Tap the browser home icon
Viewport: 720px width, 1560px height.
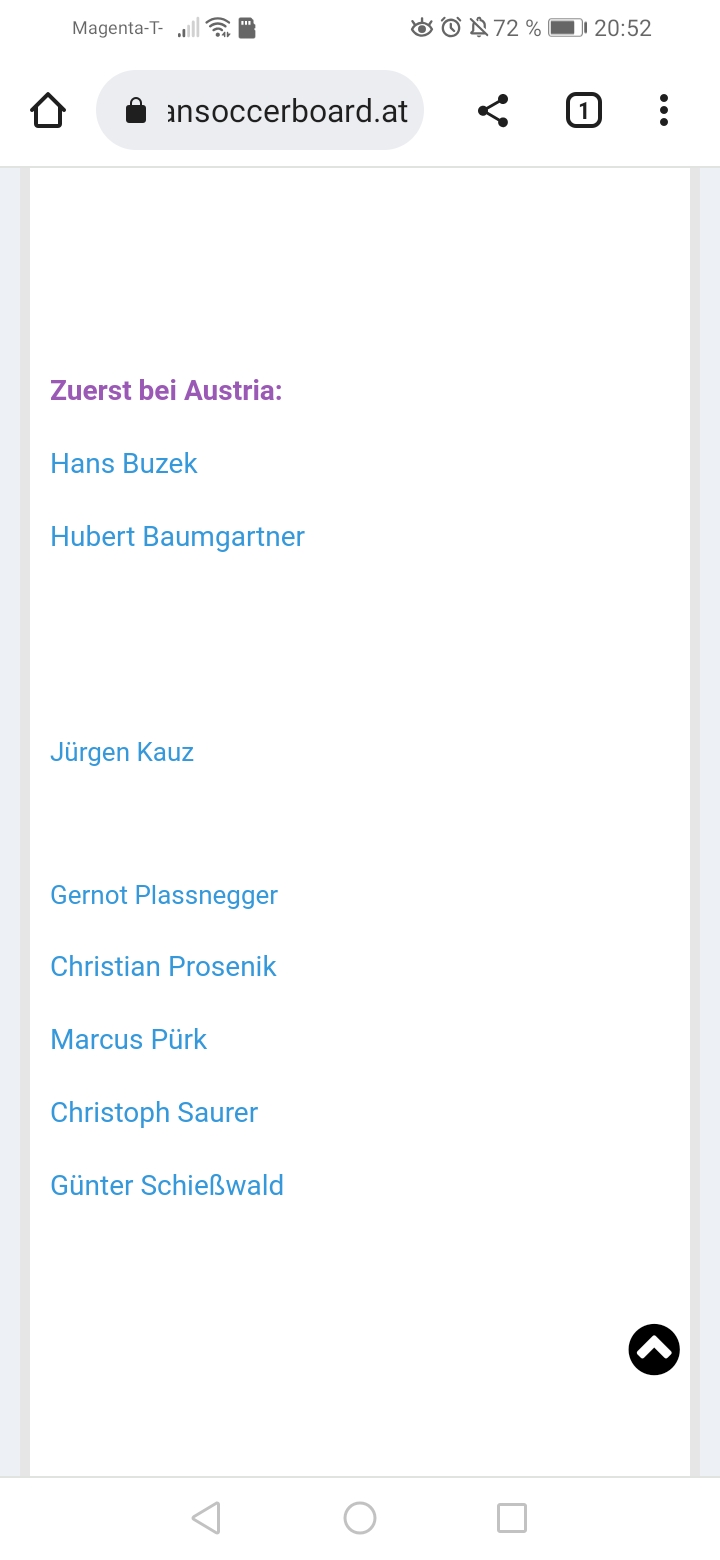pyautogui.click(x=48, y=110)
